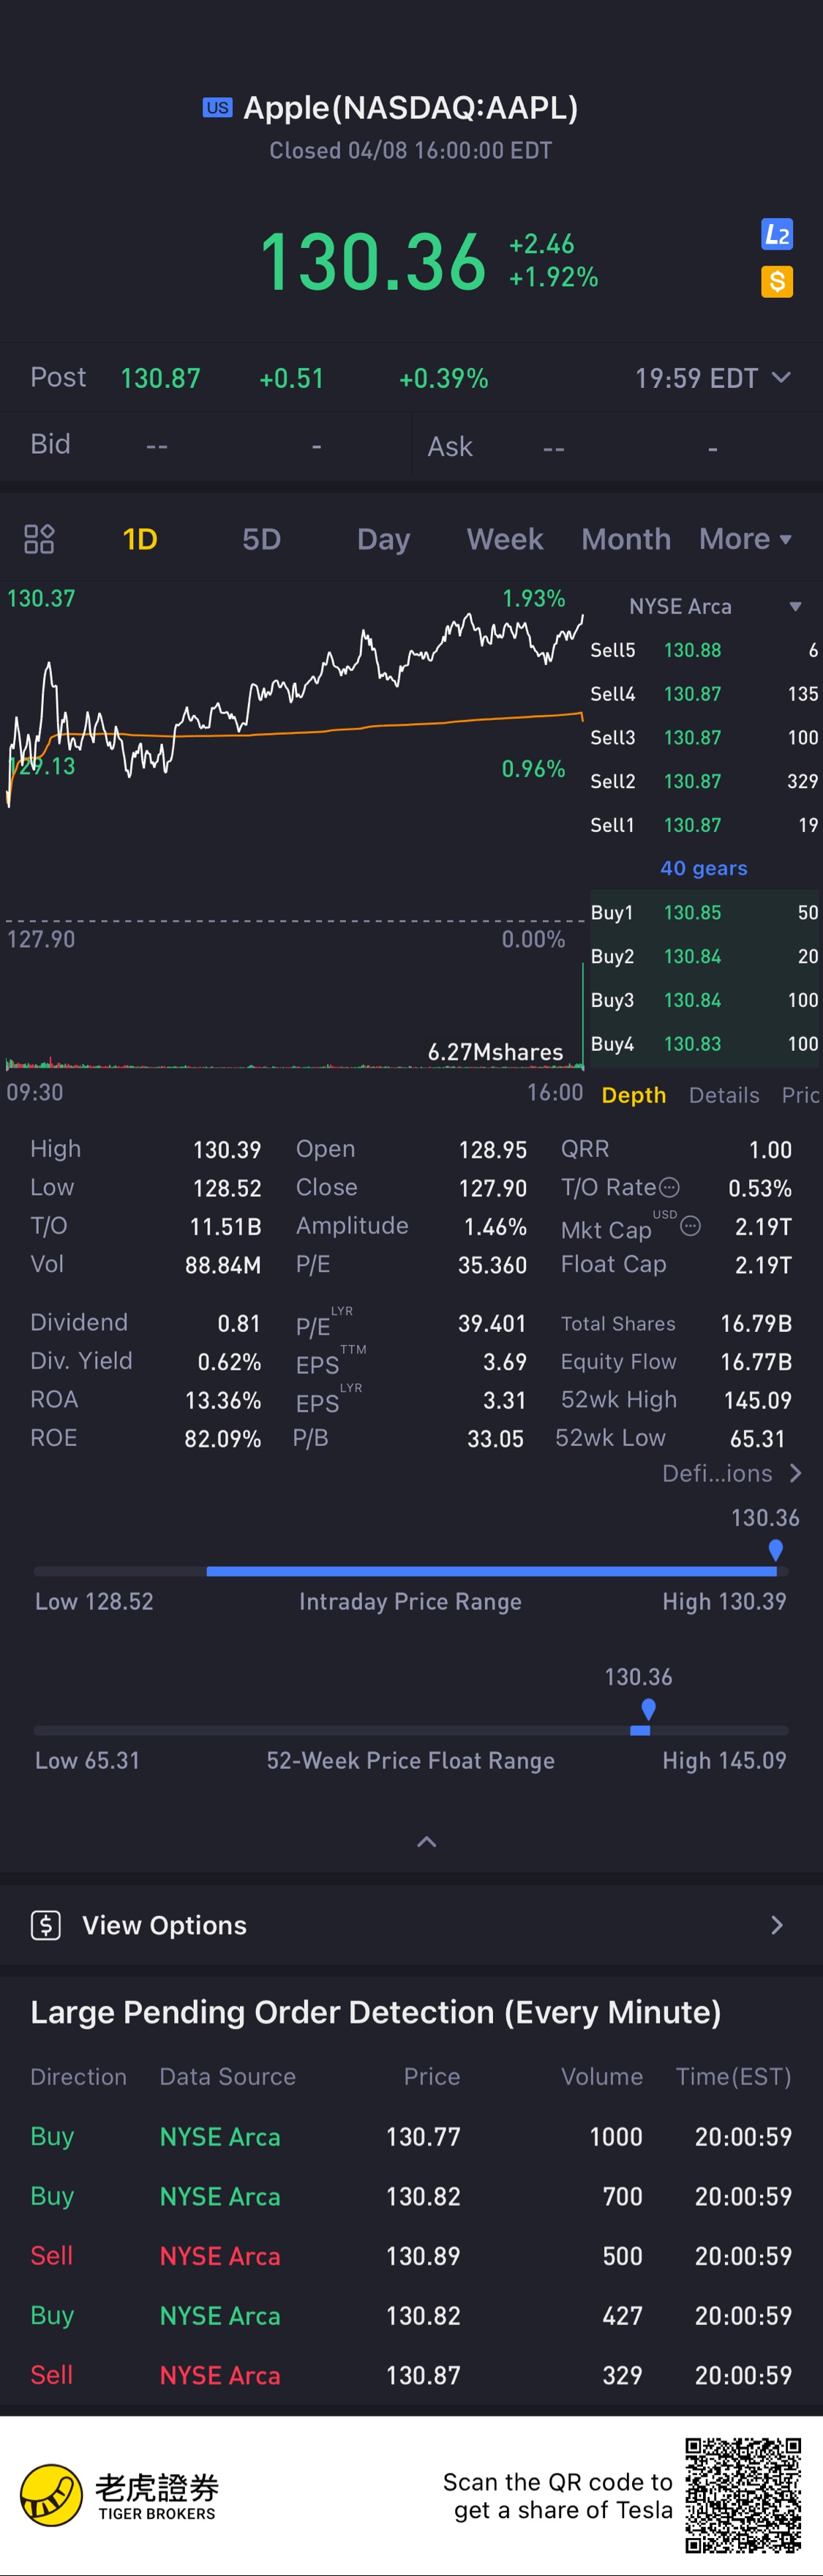Tap the 40 gears depth button
Screen dimensions: 823x2576
tap(703, 868)
